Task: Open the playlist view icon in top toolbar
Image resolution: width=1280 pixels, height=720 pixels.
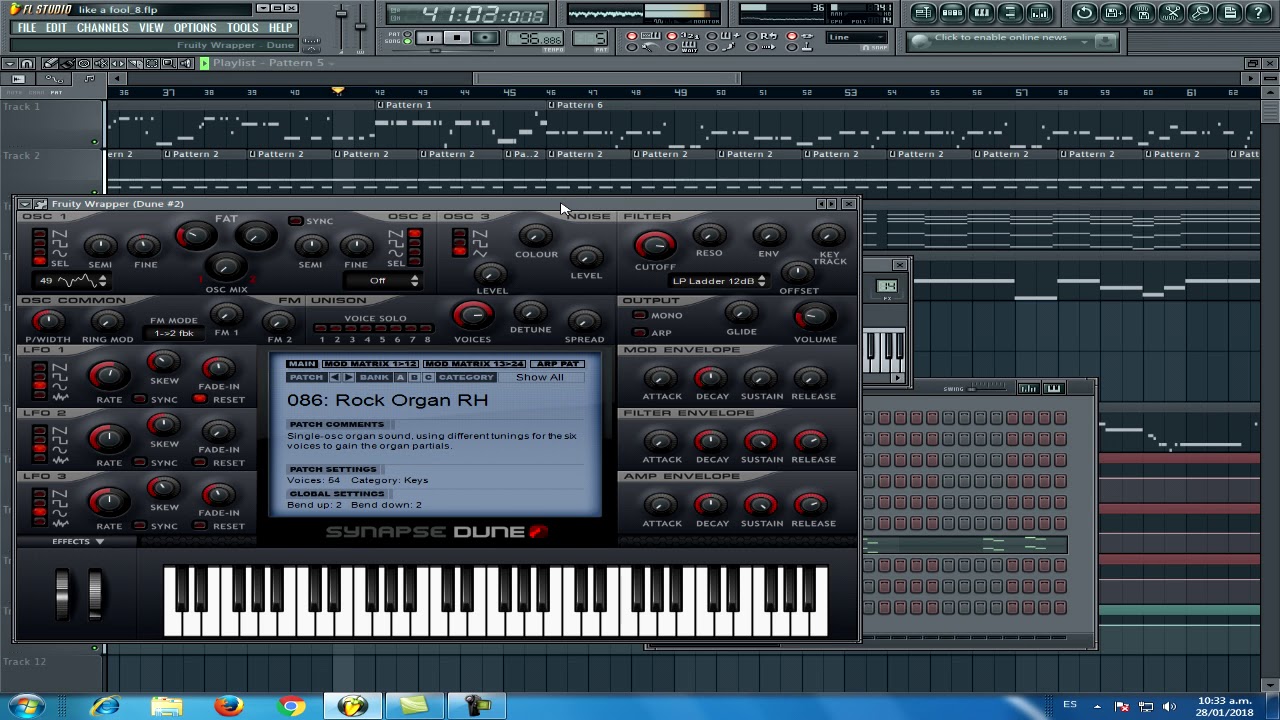Action: (x=923, y=13)
